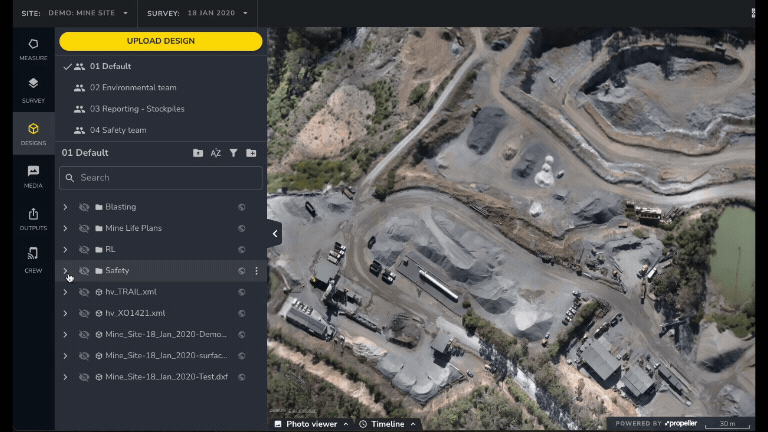Expand the hv_XO1421.xml design

[65, 313]
